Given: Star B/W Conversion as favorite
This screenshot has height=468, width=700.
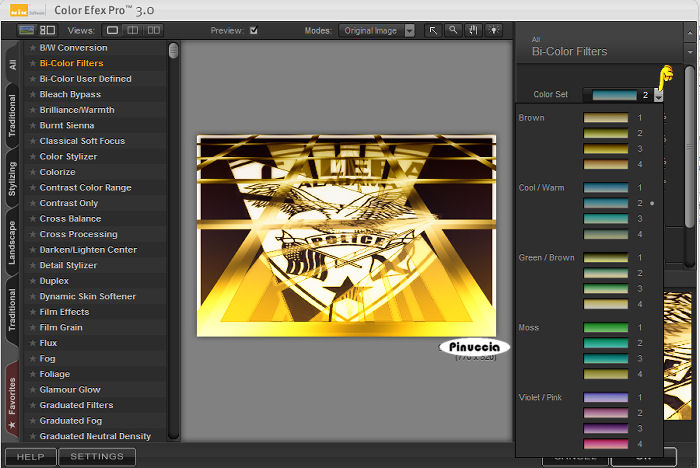Looking at the screenshot, I should [x=33, y=48].
